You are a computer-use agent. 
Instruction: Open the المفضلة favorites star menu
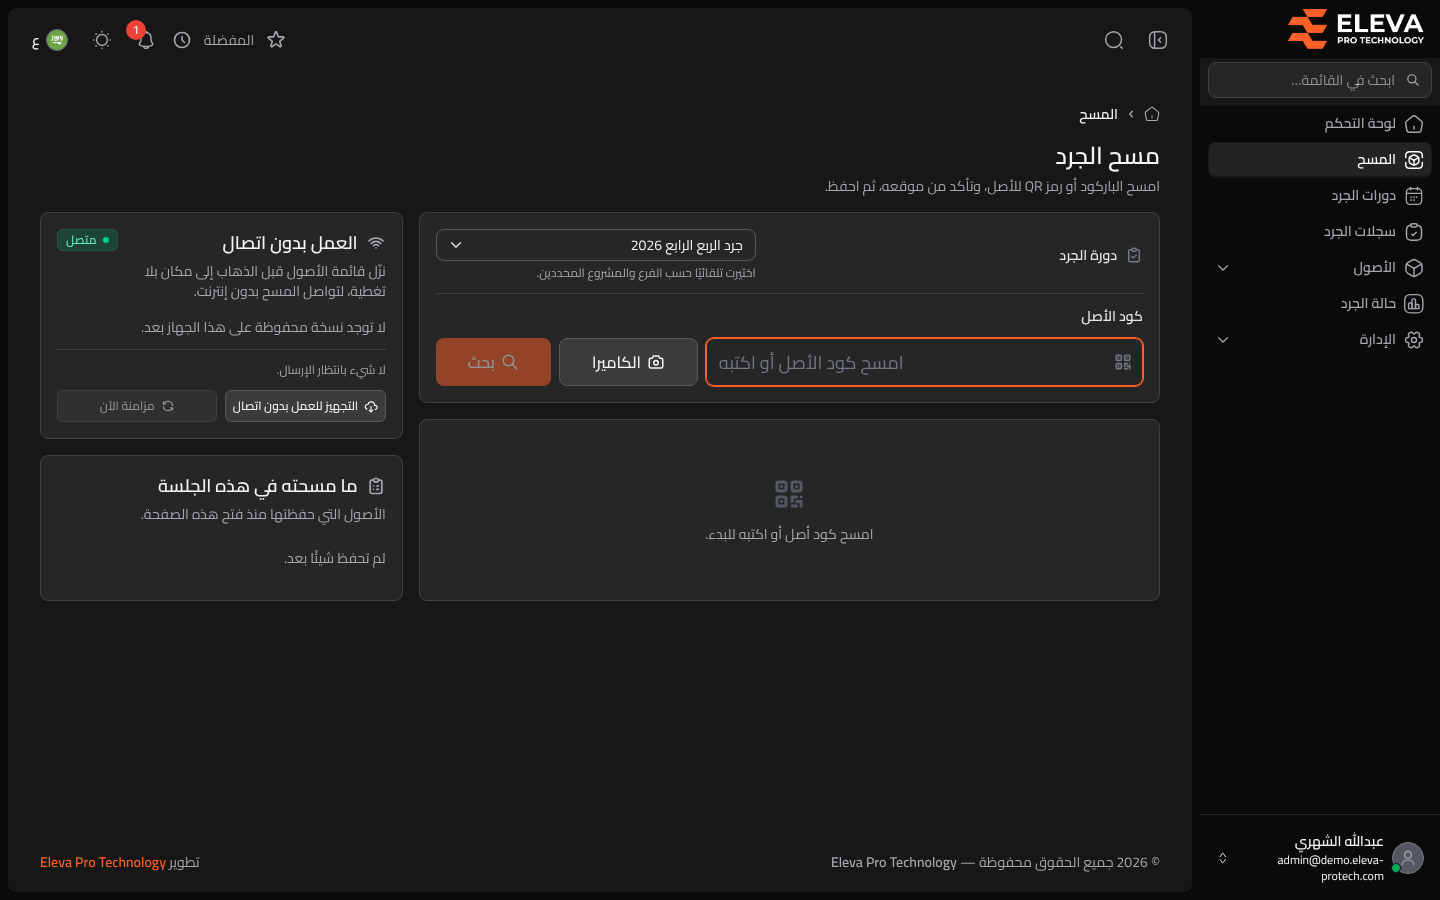(244, 40)
